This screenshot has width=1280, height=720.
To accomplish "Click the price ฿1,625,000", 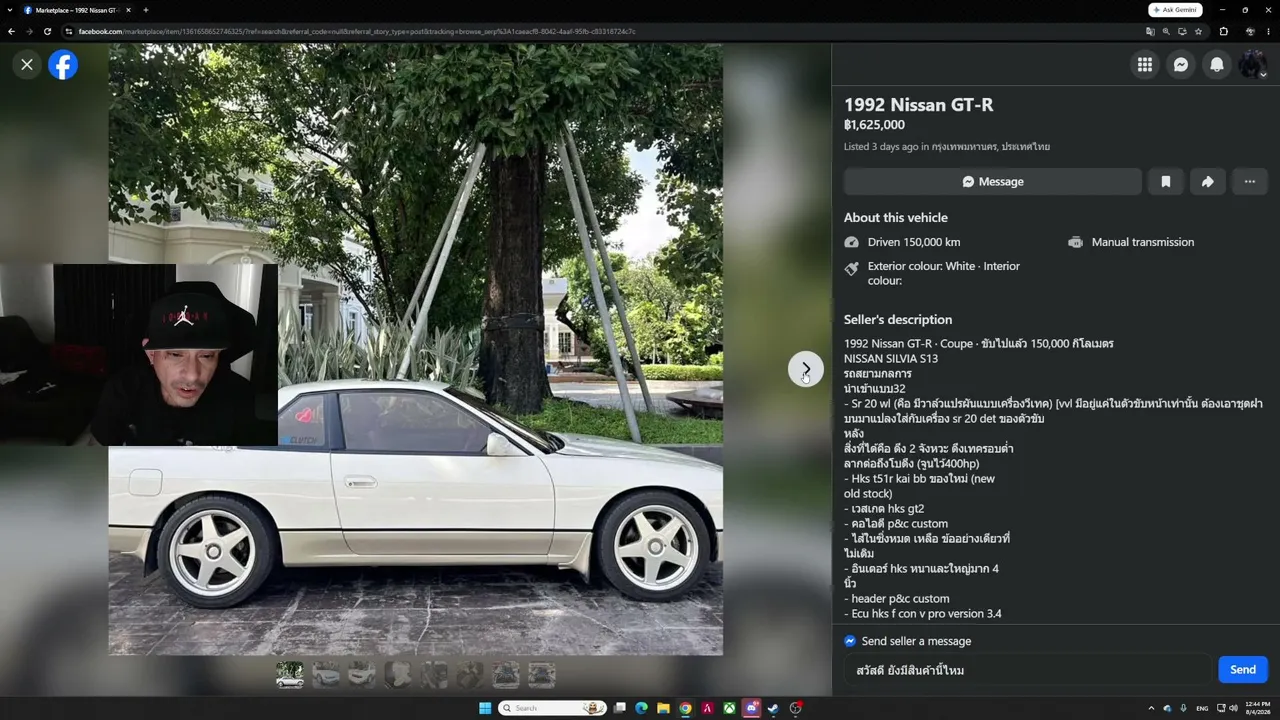I will click(x=874, y=125).
